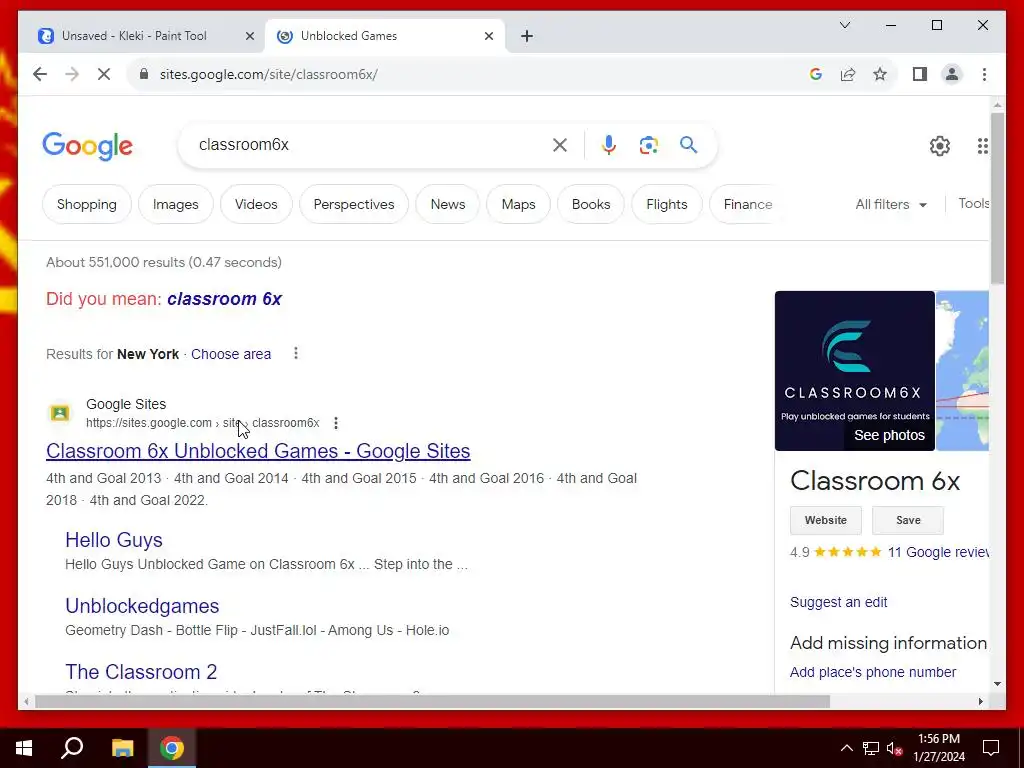
Task: Expand the tab search chevron
Action: 844,25
